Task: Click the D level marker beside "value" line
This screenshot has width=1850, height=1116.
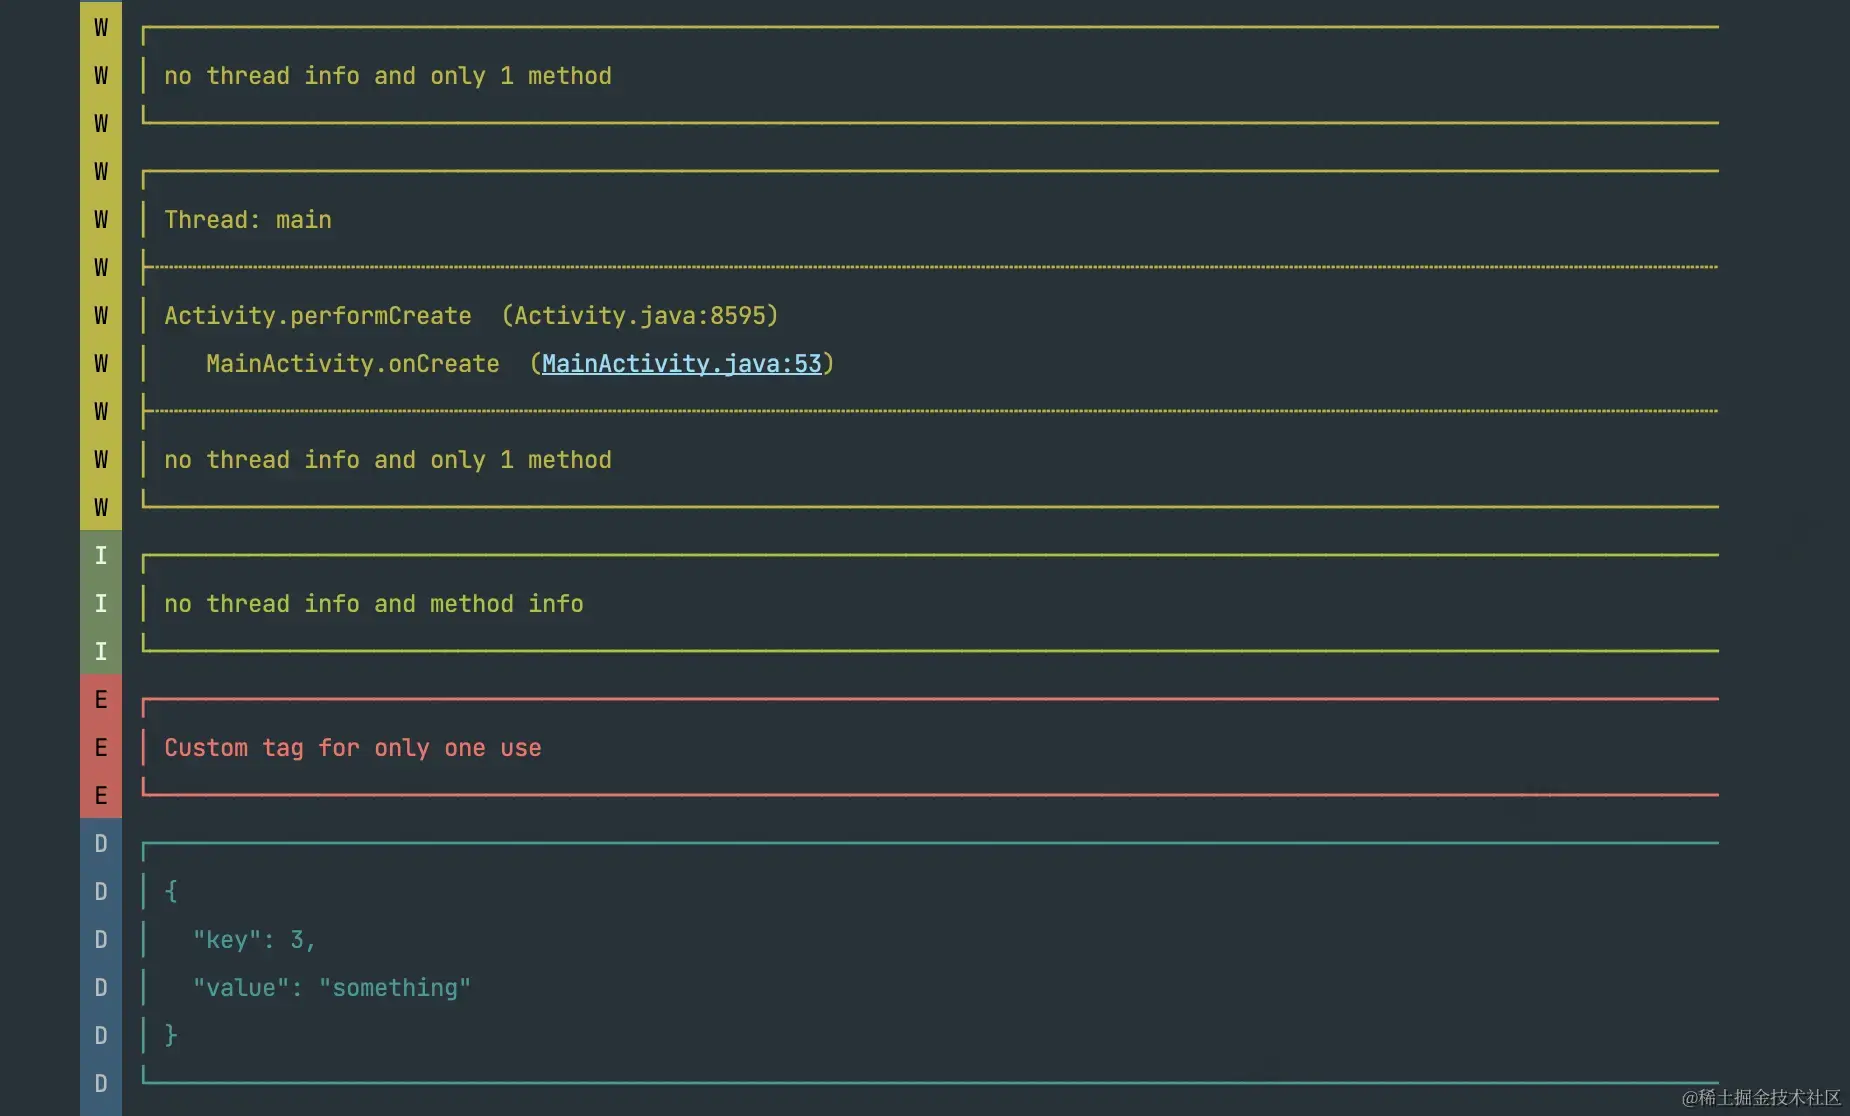Action: click(101, 988)
